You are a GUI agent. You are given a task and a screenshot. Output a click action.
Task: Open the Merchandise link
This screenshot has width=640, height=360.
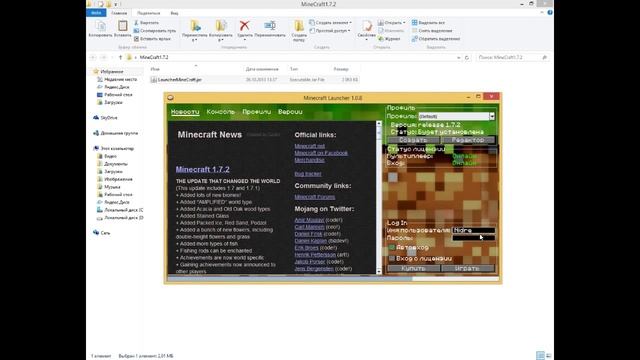click(x=309, y=160)
